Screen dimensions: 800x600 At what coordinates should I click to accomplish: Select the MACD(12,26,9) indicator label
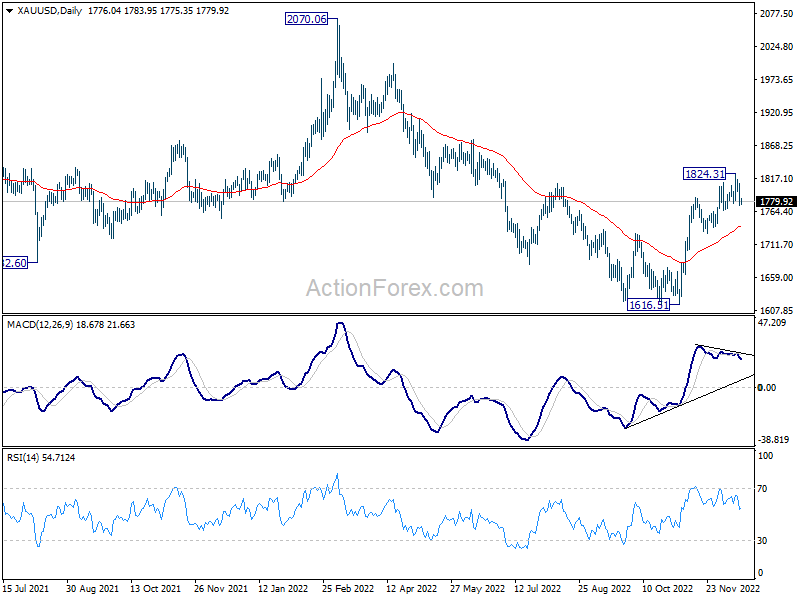pyautogui.click(x=40, y=324)
